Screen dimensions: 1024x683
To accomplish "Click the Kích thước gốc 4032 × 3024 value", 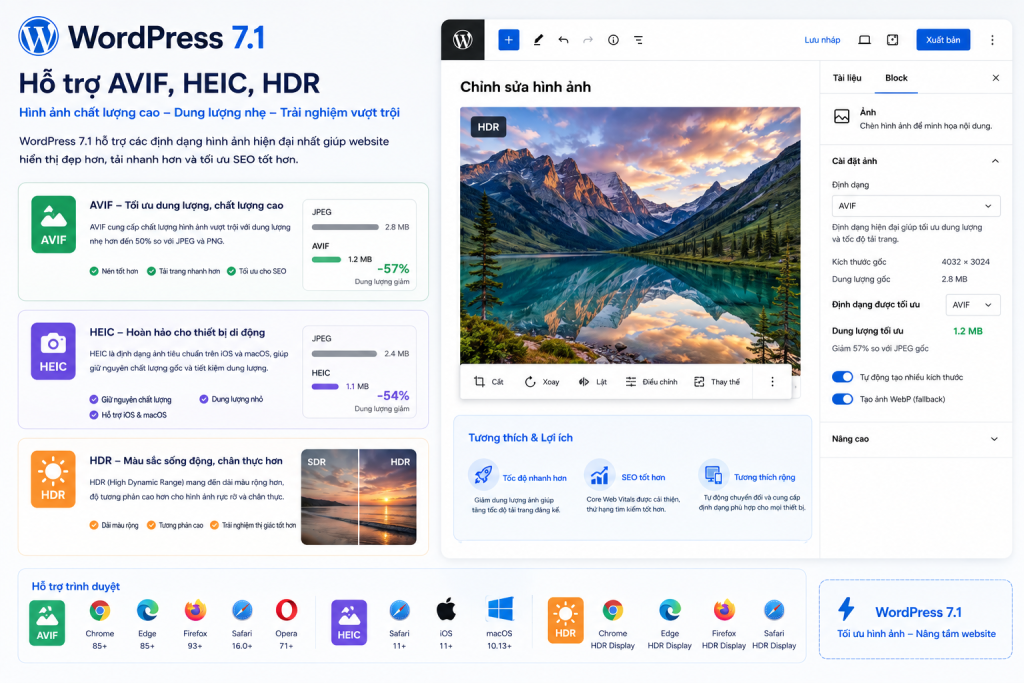I will [965, 262].
